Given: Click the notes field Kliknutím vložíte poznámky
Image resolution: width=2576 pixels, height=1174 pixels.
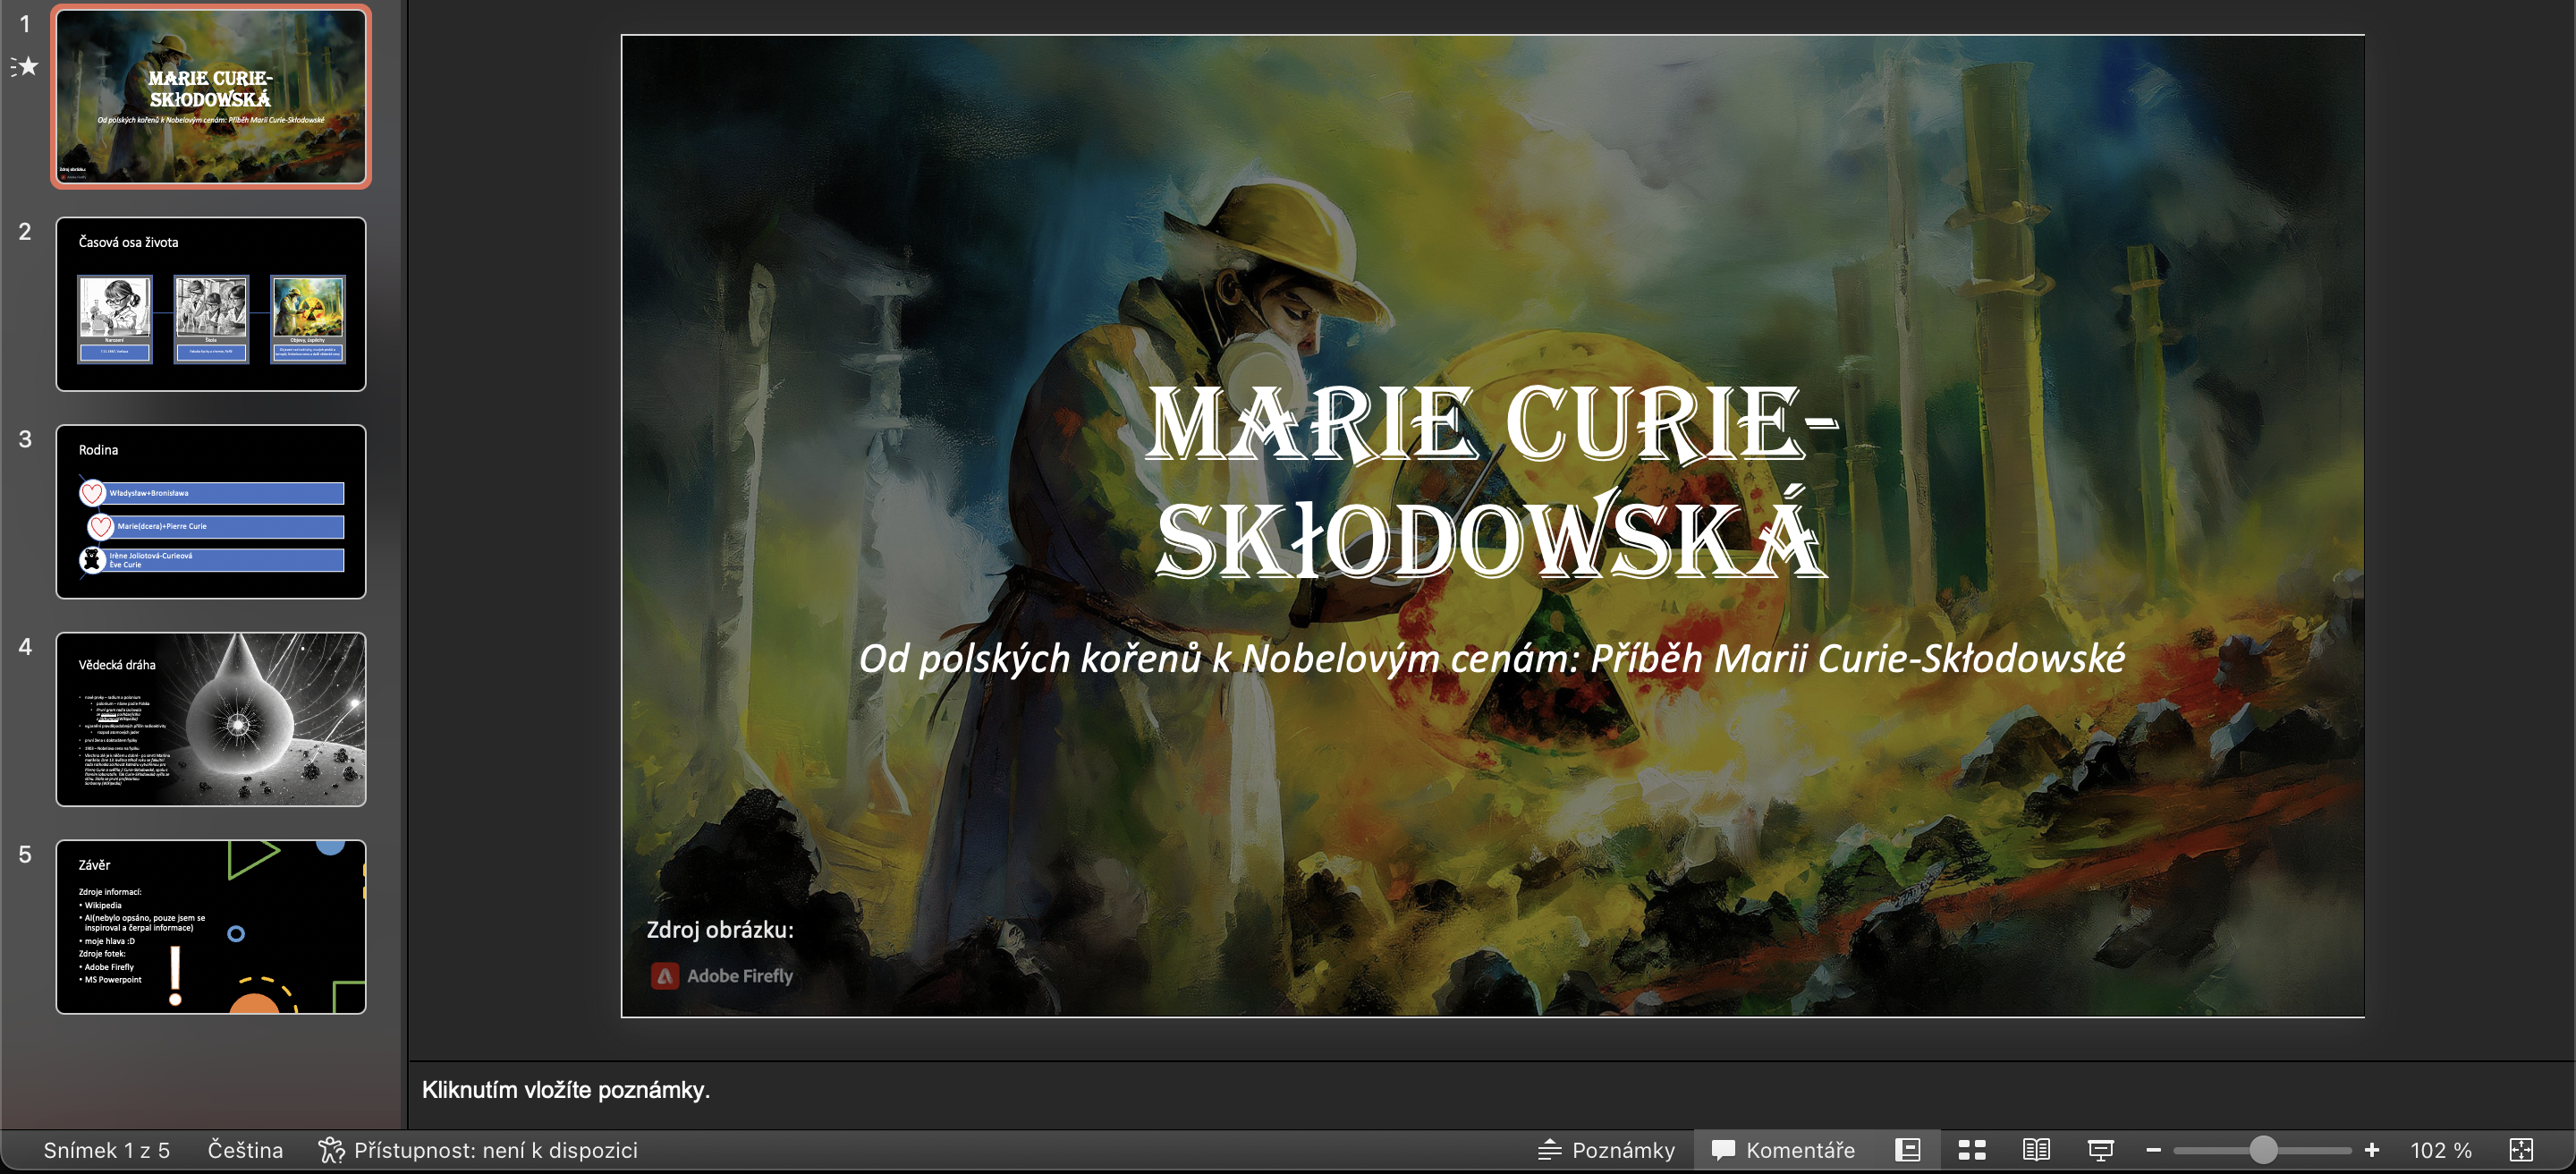Looking at the screenshot, I should click(x=566, y=1090).
